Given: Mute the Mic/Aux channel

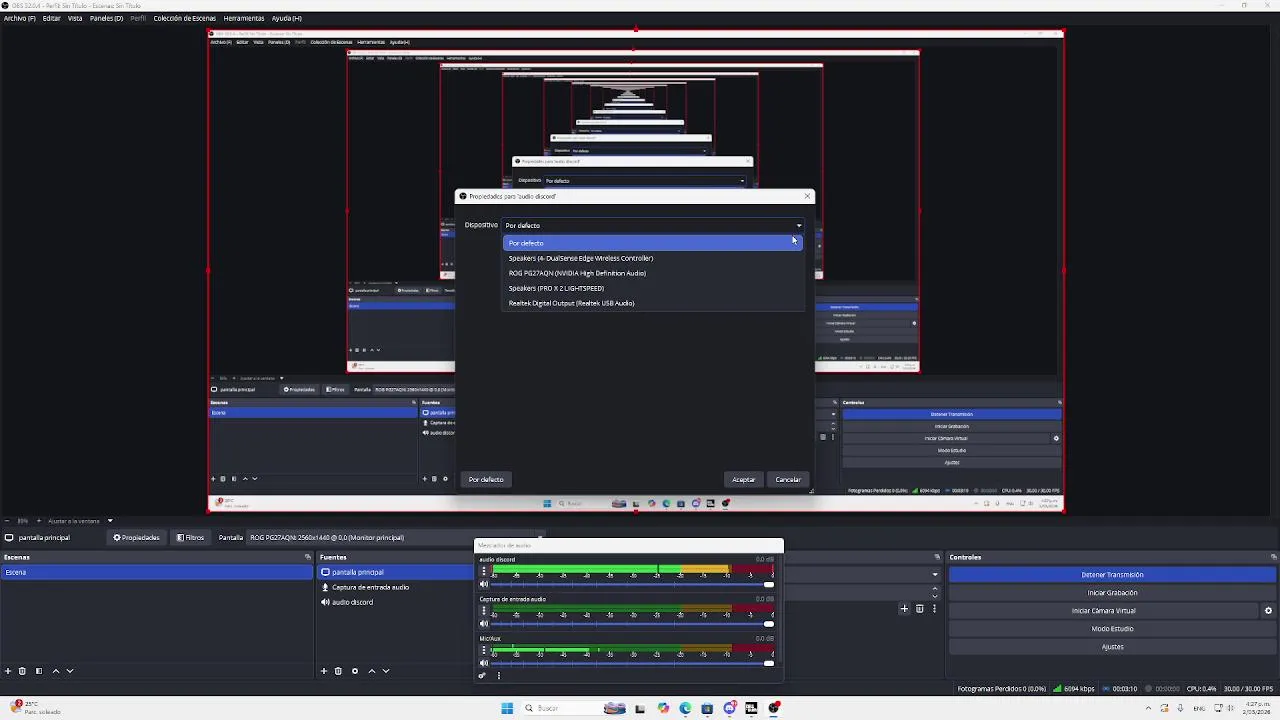Looking at the screenshot, I should (x=483, y=663).
